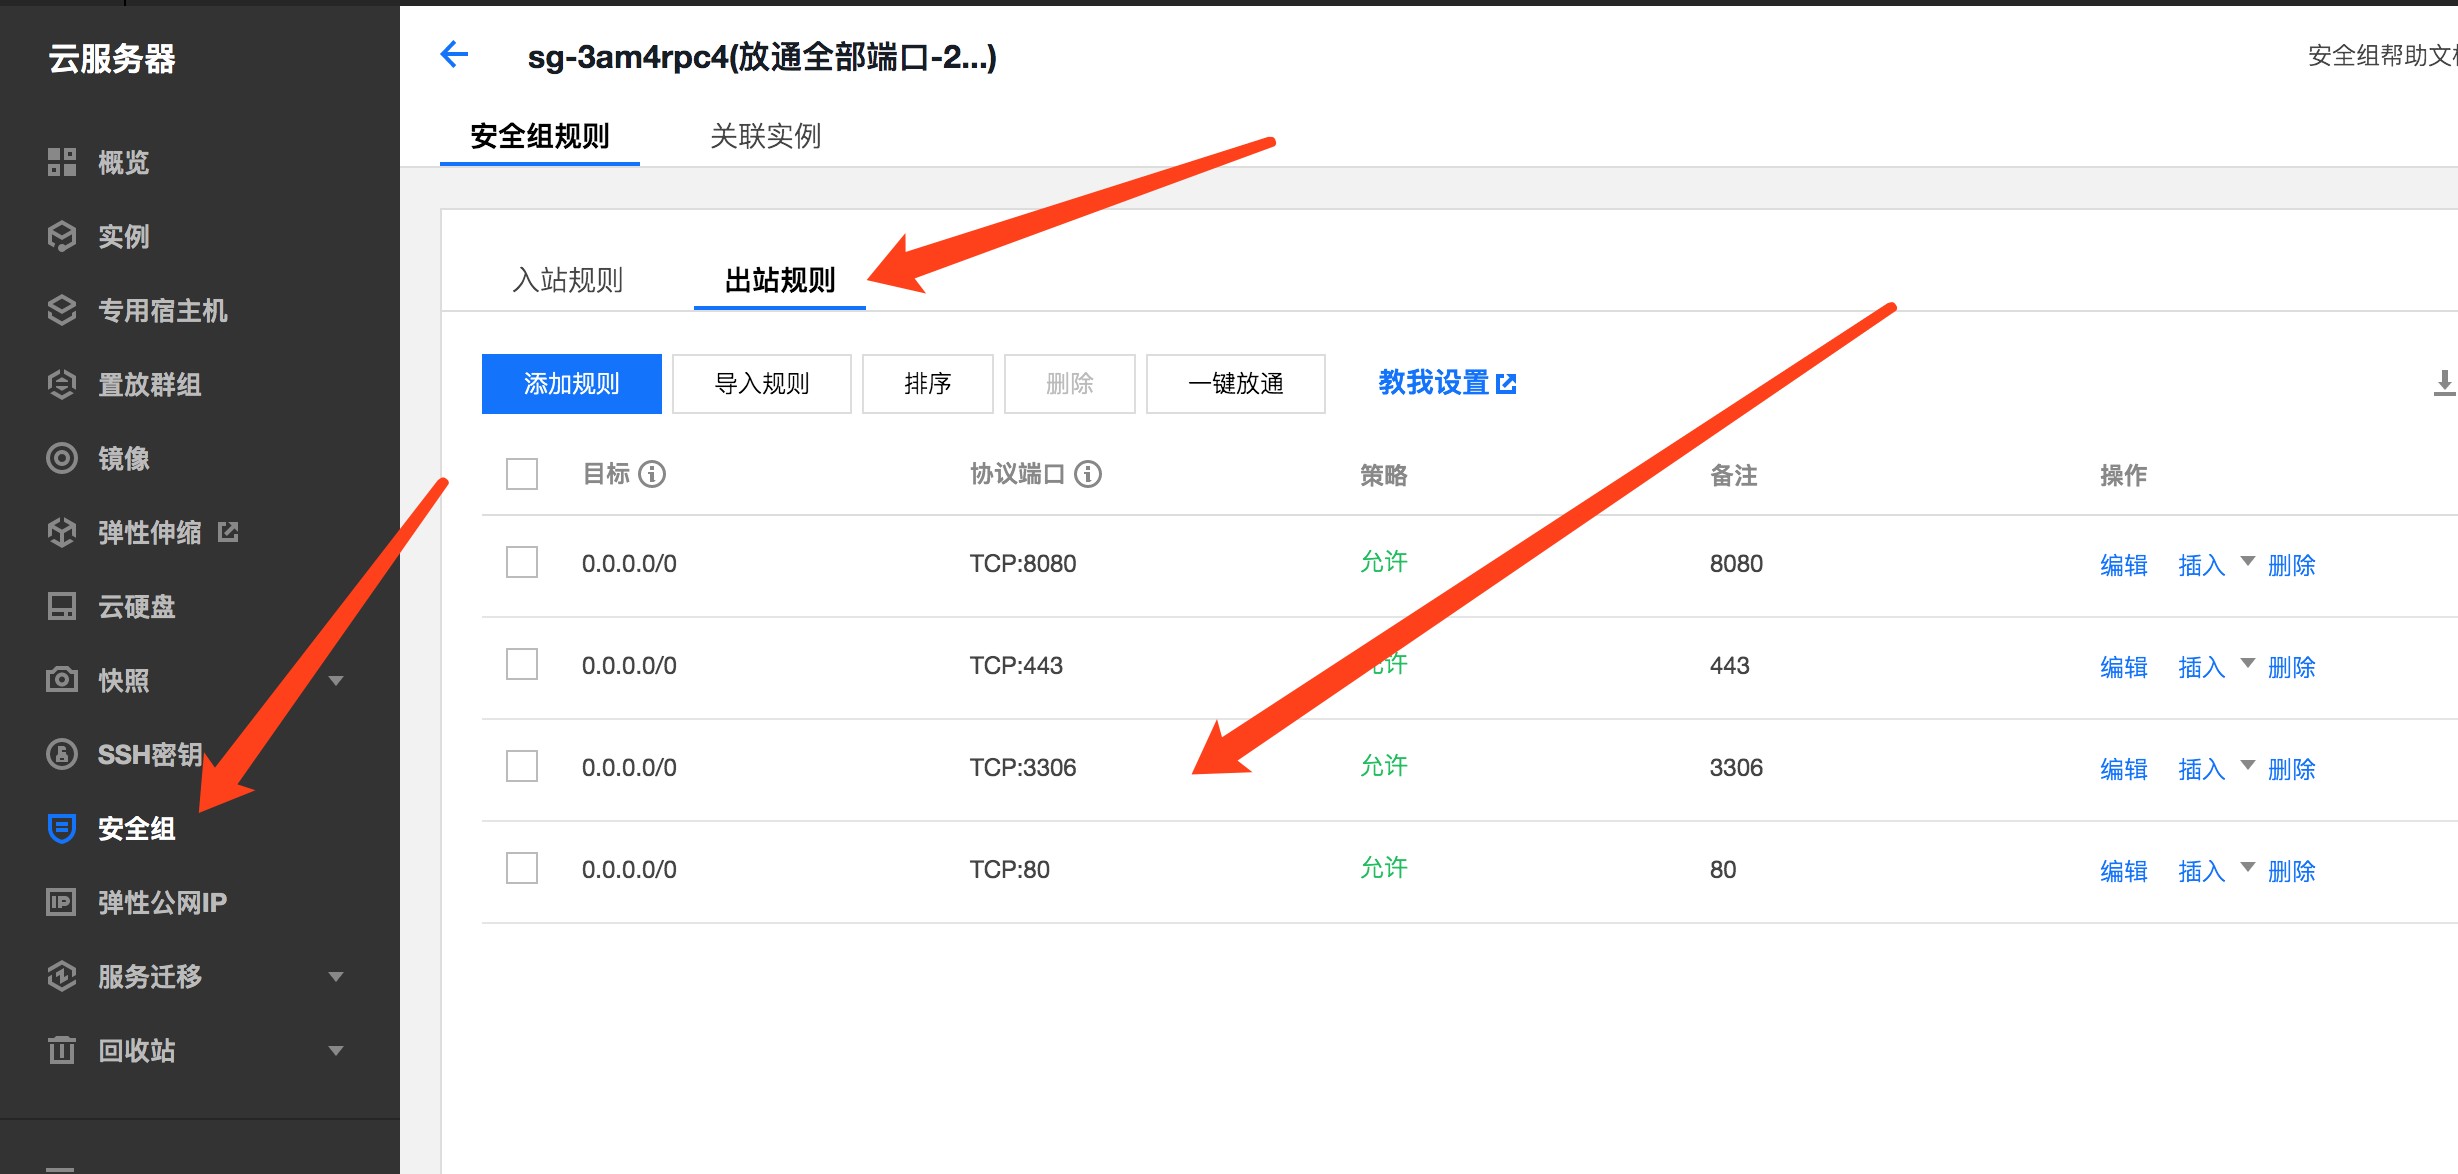The height and width of the screenshot is (1174, 2458).
Task: Click the 镜像 image icon in sidebar
Action: [62, 458]
